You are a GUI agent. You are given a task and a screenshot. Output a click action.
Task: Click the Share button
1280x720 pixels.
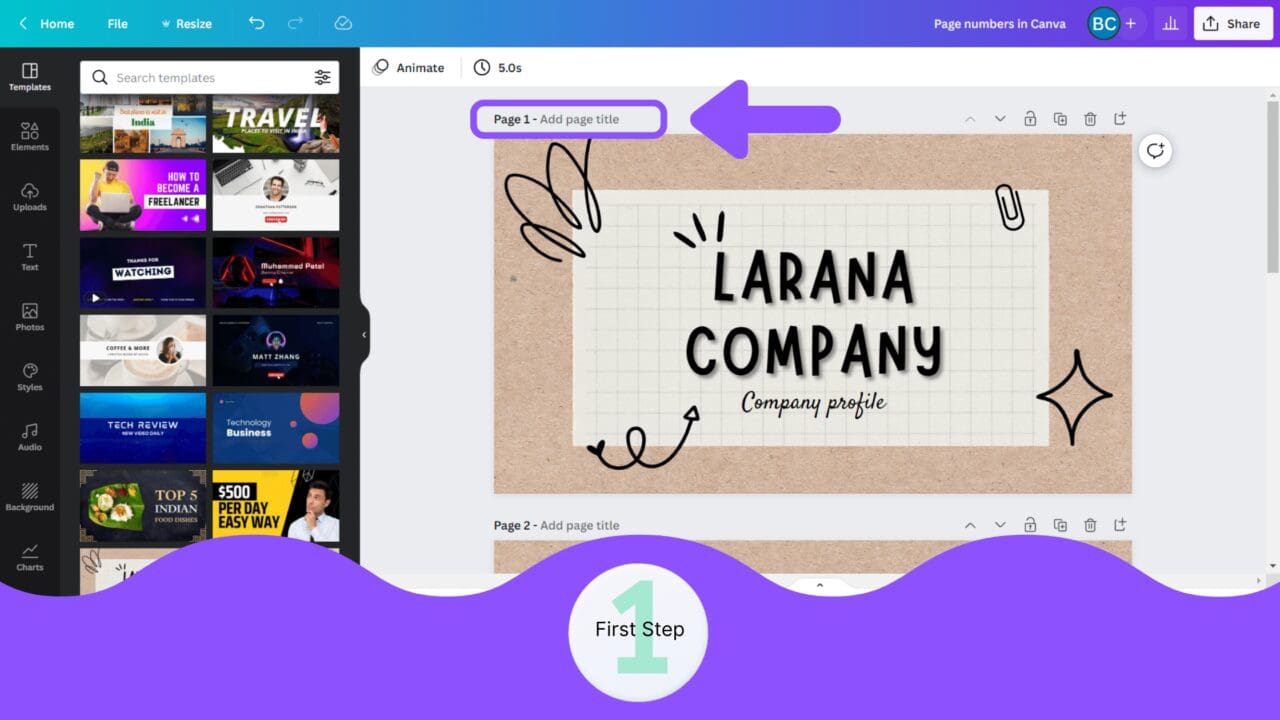1232,23
